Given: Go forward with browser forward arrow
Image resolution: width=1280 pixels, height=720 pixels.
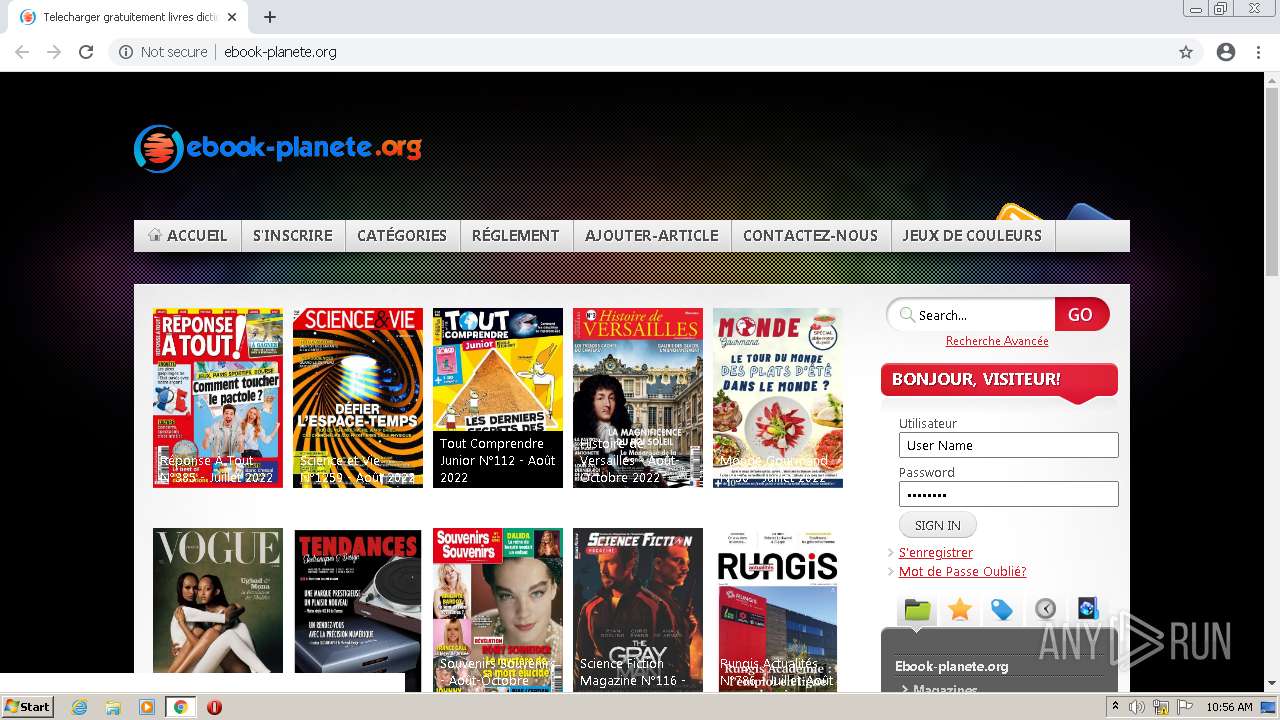Looking at the screenshot, I should click(x=54, y=52).
